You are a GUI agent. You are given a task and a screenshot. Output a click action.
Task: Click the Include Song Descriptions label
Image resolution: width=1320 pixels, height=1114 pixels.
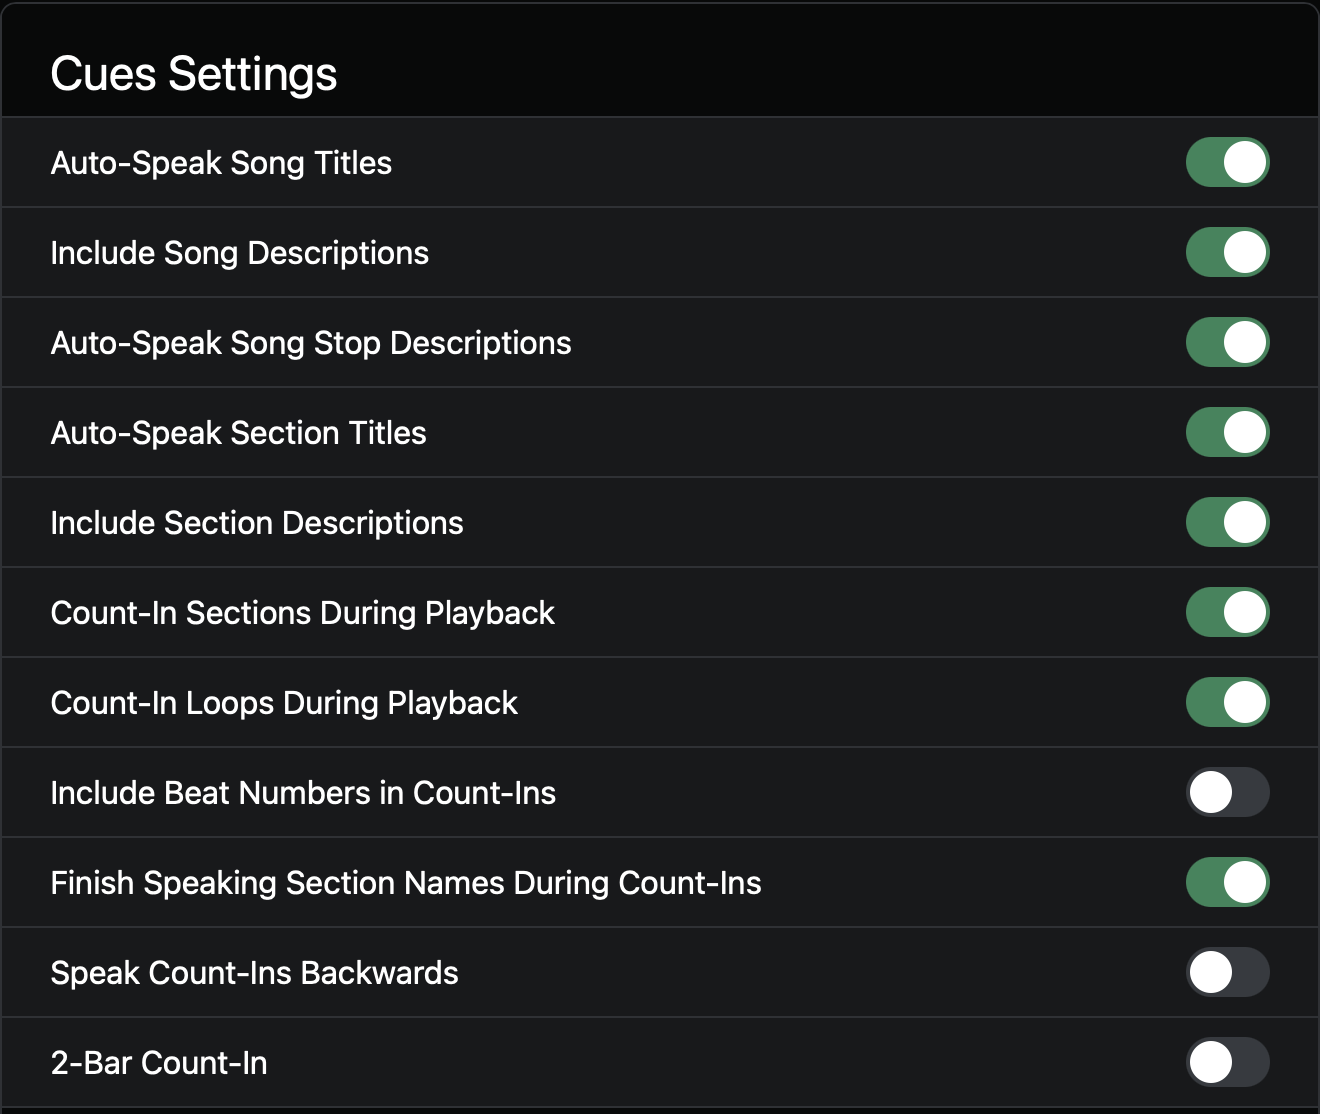[240, 253]
